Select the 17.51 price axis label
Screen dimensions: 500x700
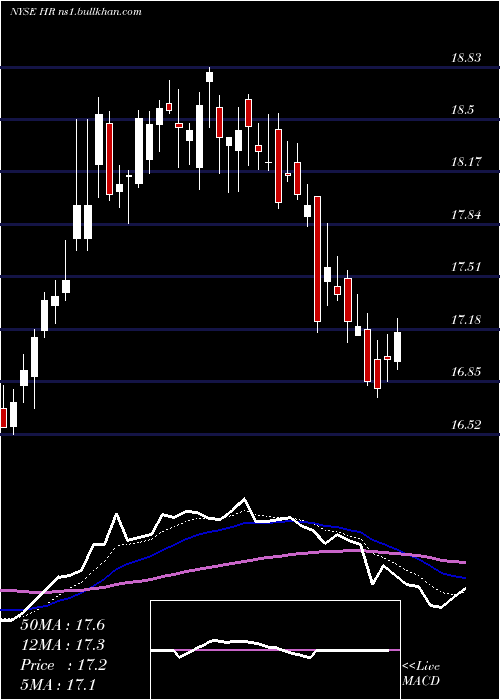click(x=466, y=267)
